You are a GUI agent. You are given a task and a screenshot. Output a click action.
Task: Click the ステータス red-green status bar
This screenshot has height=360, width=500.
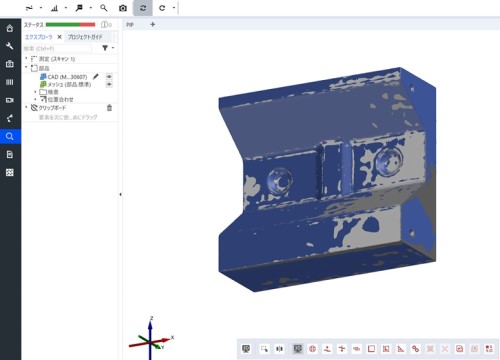click(70, 24)
